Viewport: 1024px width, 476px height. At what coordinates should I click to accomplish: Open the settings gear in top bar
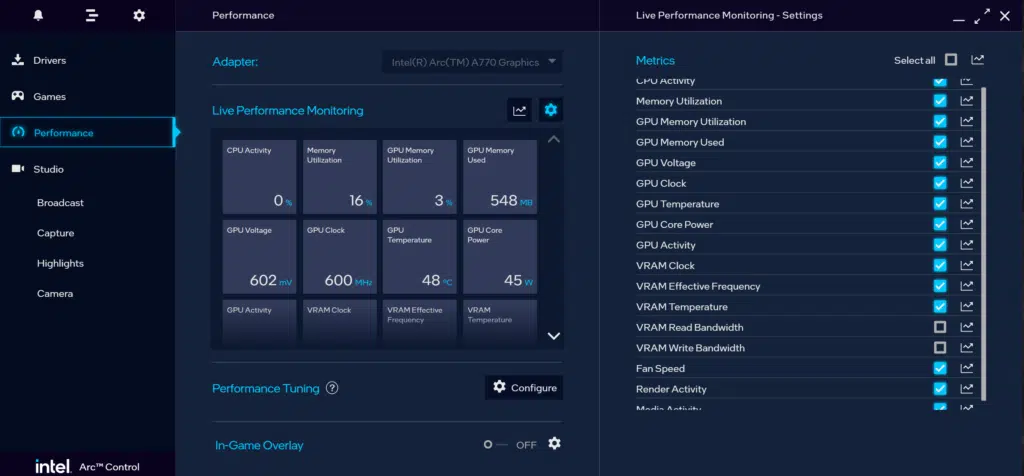(x=139, y=15)
